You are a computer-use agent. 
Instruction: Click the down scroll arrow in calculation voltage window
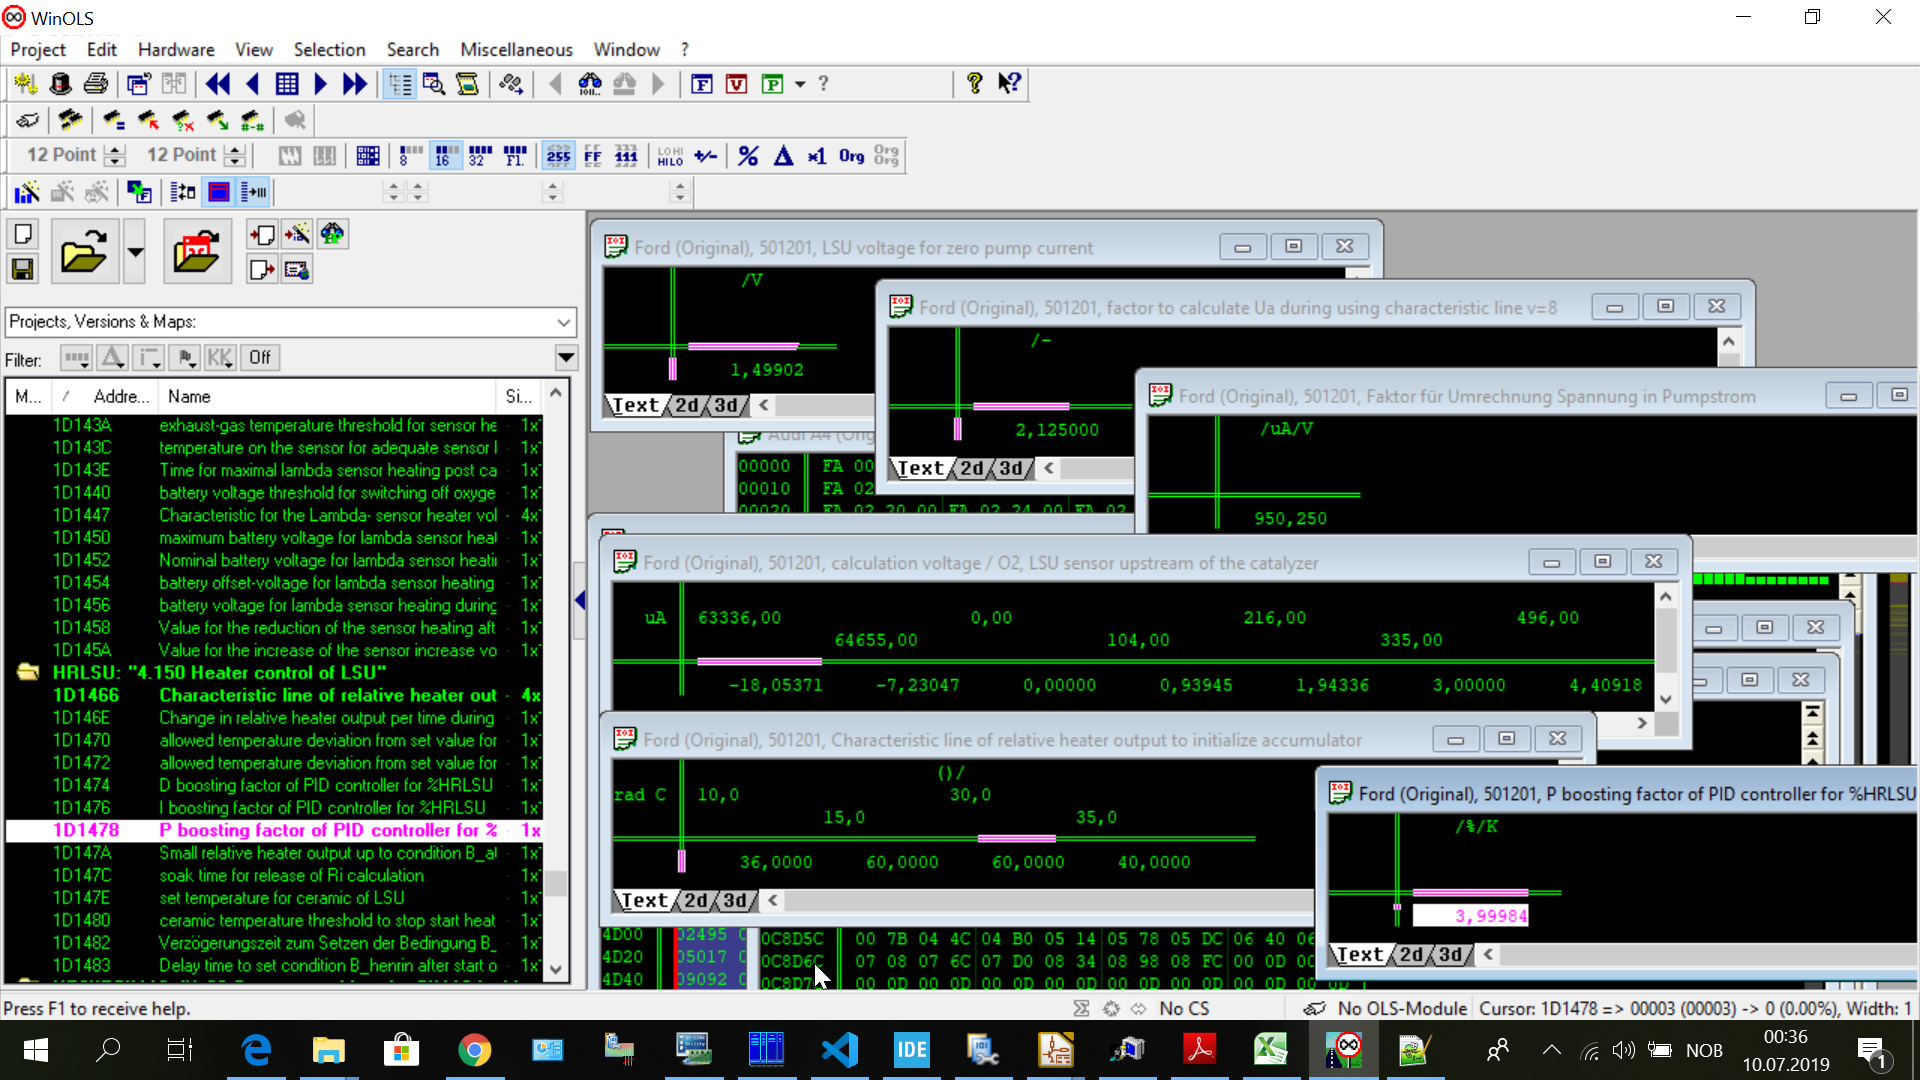(x=1666, y=699)
